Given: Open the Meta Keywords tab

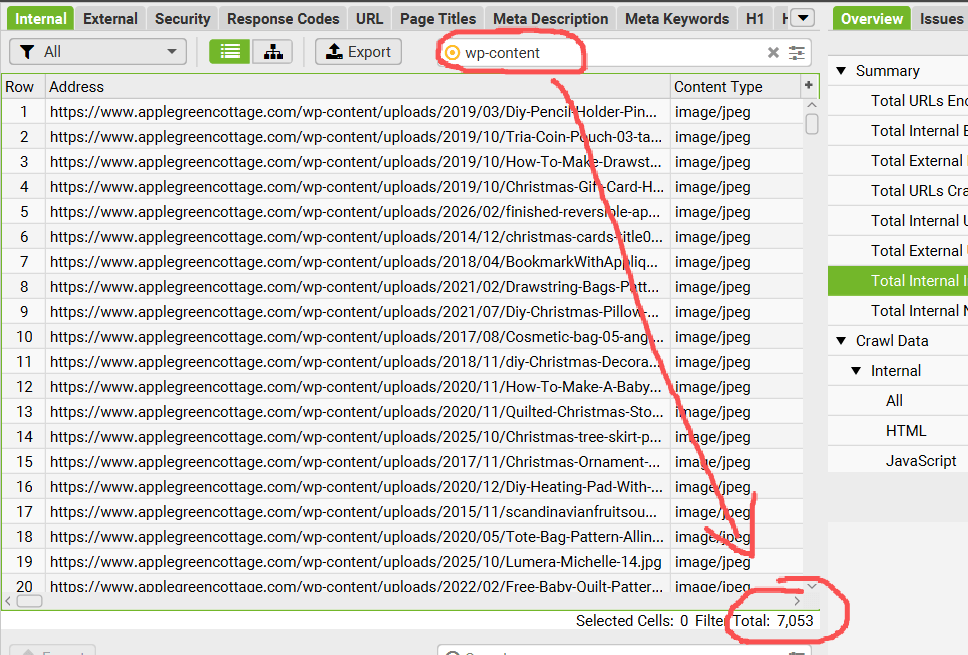Looking at the screenshot, I should coord(677,19).
